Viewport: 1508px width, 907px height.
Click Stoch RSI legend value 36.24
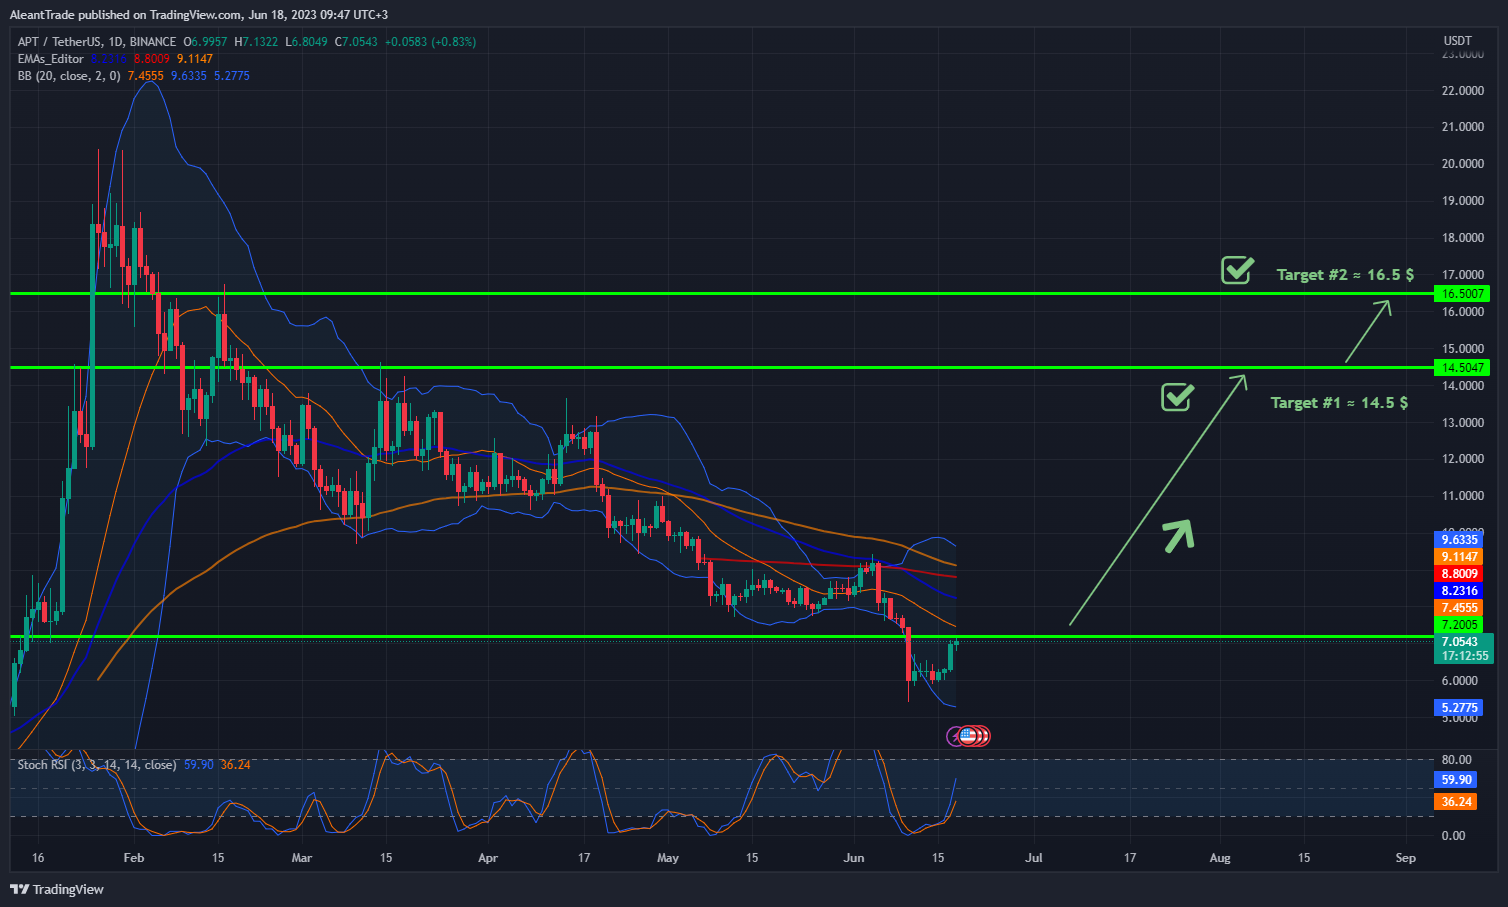(236, 765)
